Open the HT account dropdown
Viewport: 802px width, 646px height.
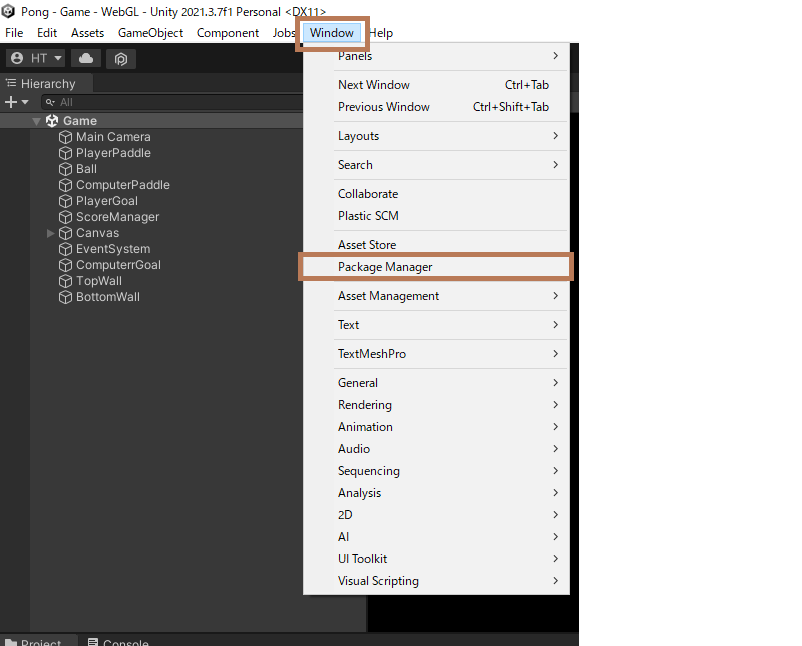tap(36, 58)
